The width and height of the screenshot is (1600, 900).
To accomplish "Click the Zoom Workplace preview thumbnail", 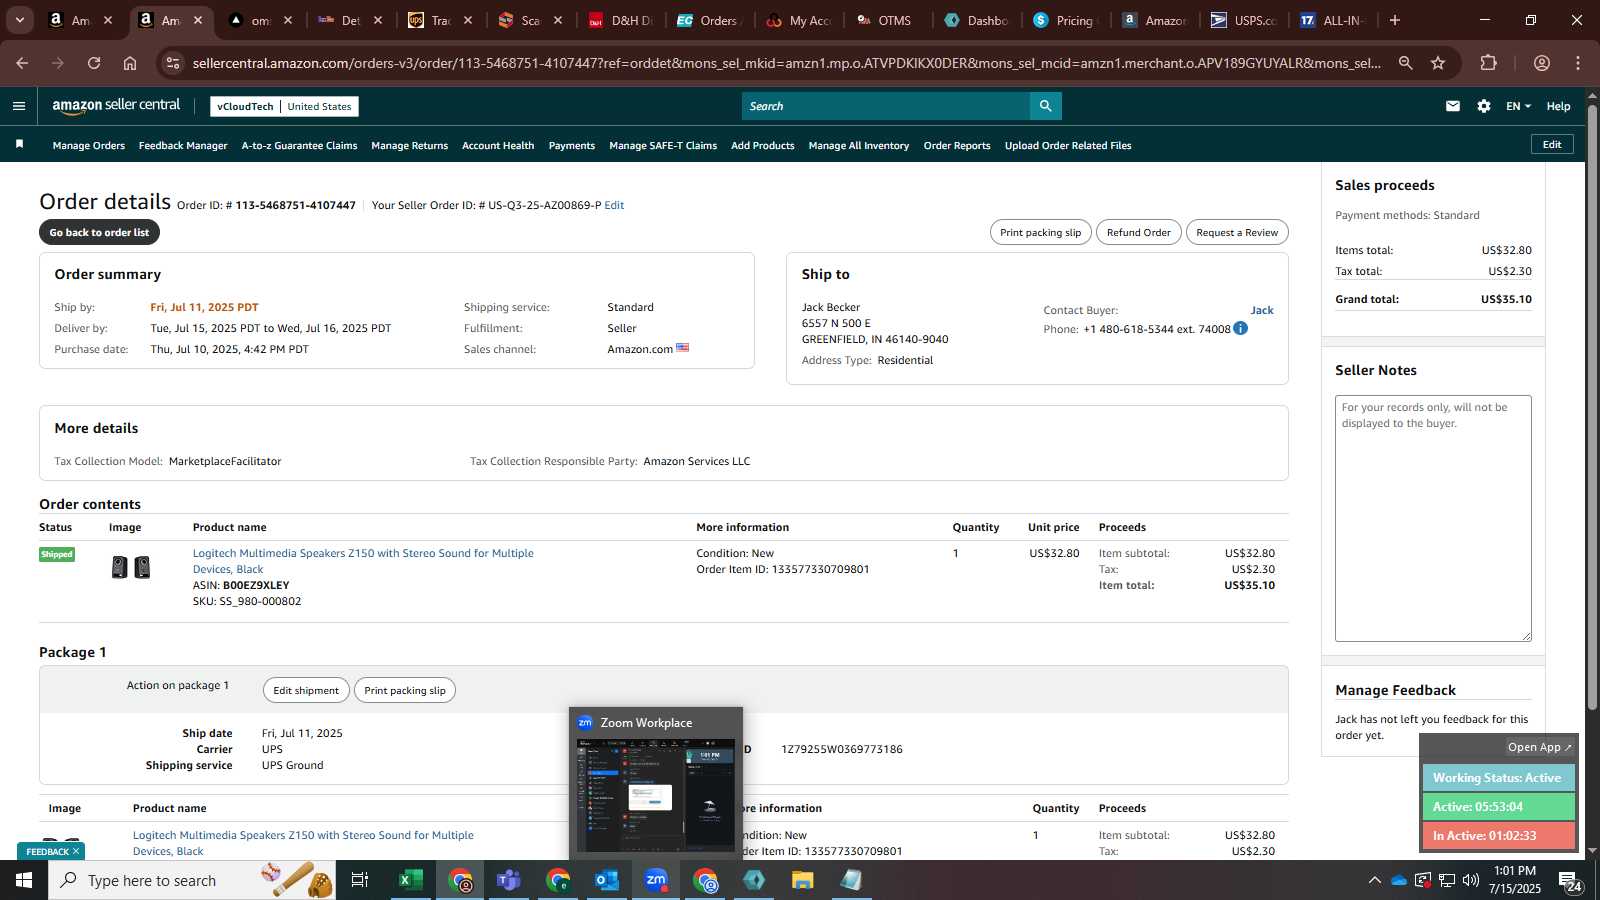I will point(656,795).
